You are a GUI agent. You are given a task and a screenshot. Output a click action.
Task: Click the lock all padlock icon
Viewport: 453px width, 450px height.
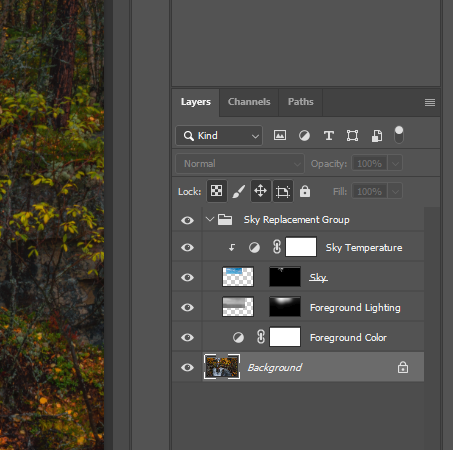coord(305,191)
